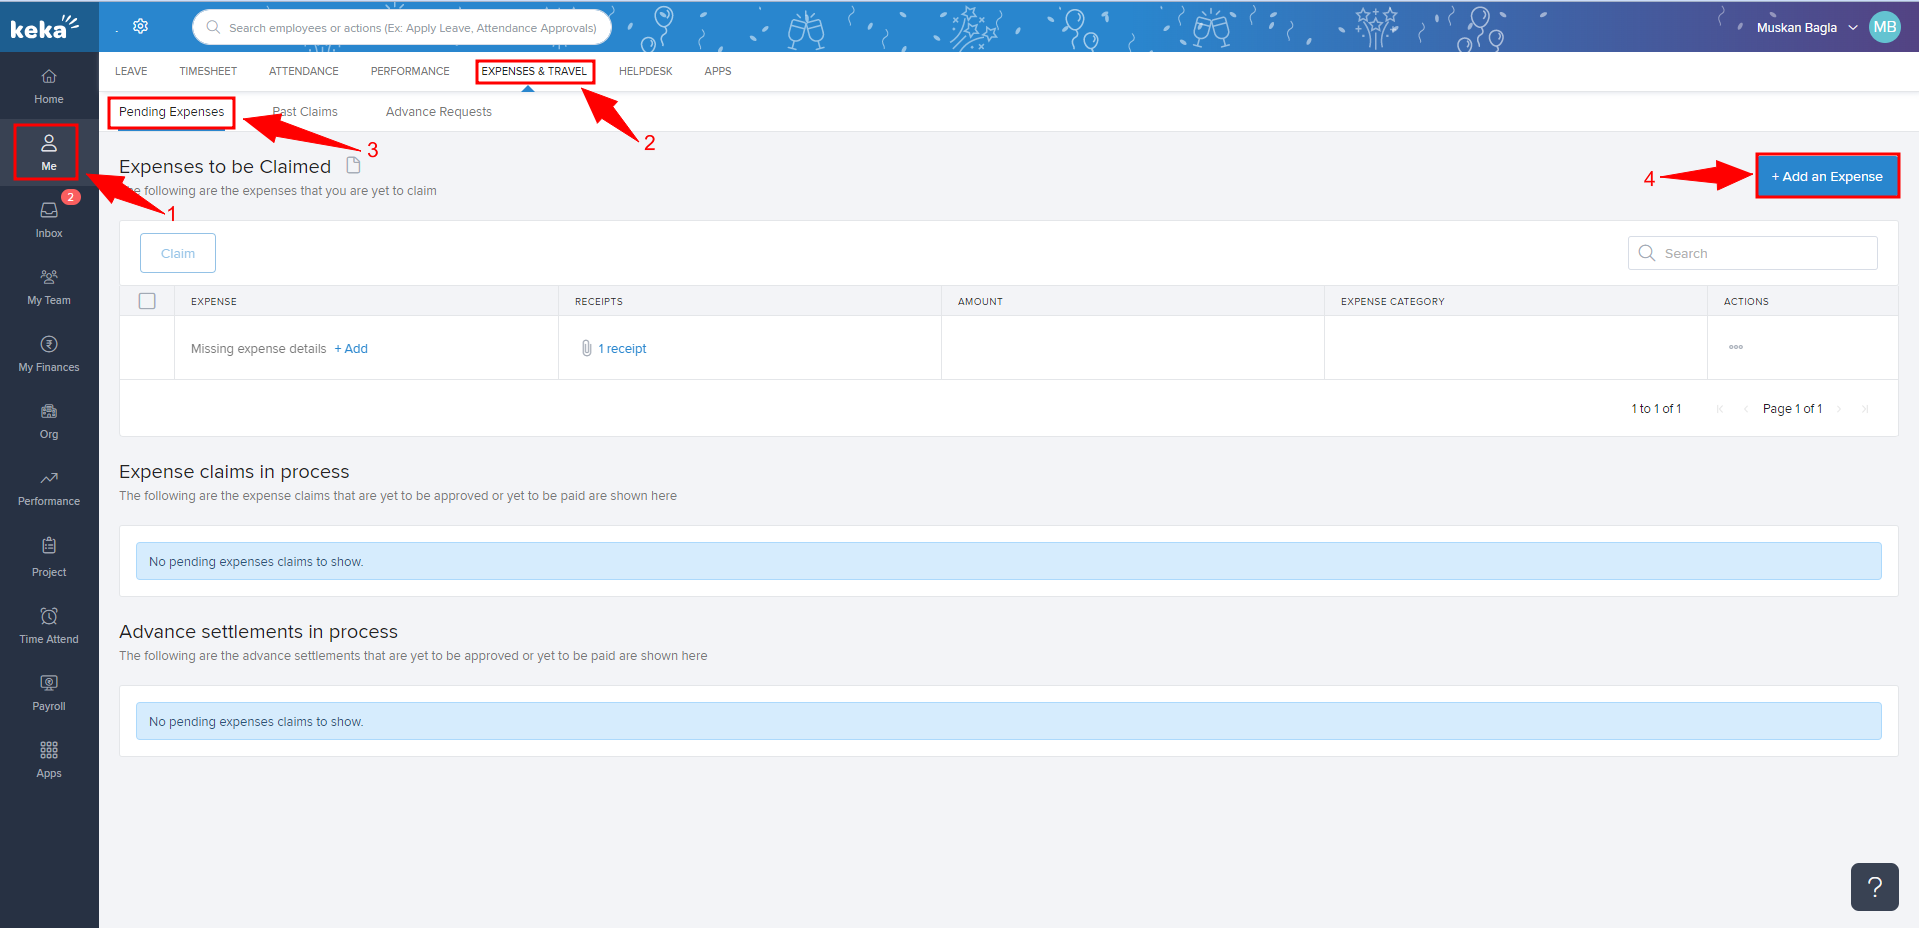Open My Finances in sidebar
The width and height of the screenshot is (1919, 928).
pyautogui.click(x=48, y=353)
